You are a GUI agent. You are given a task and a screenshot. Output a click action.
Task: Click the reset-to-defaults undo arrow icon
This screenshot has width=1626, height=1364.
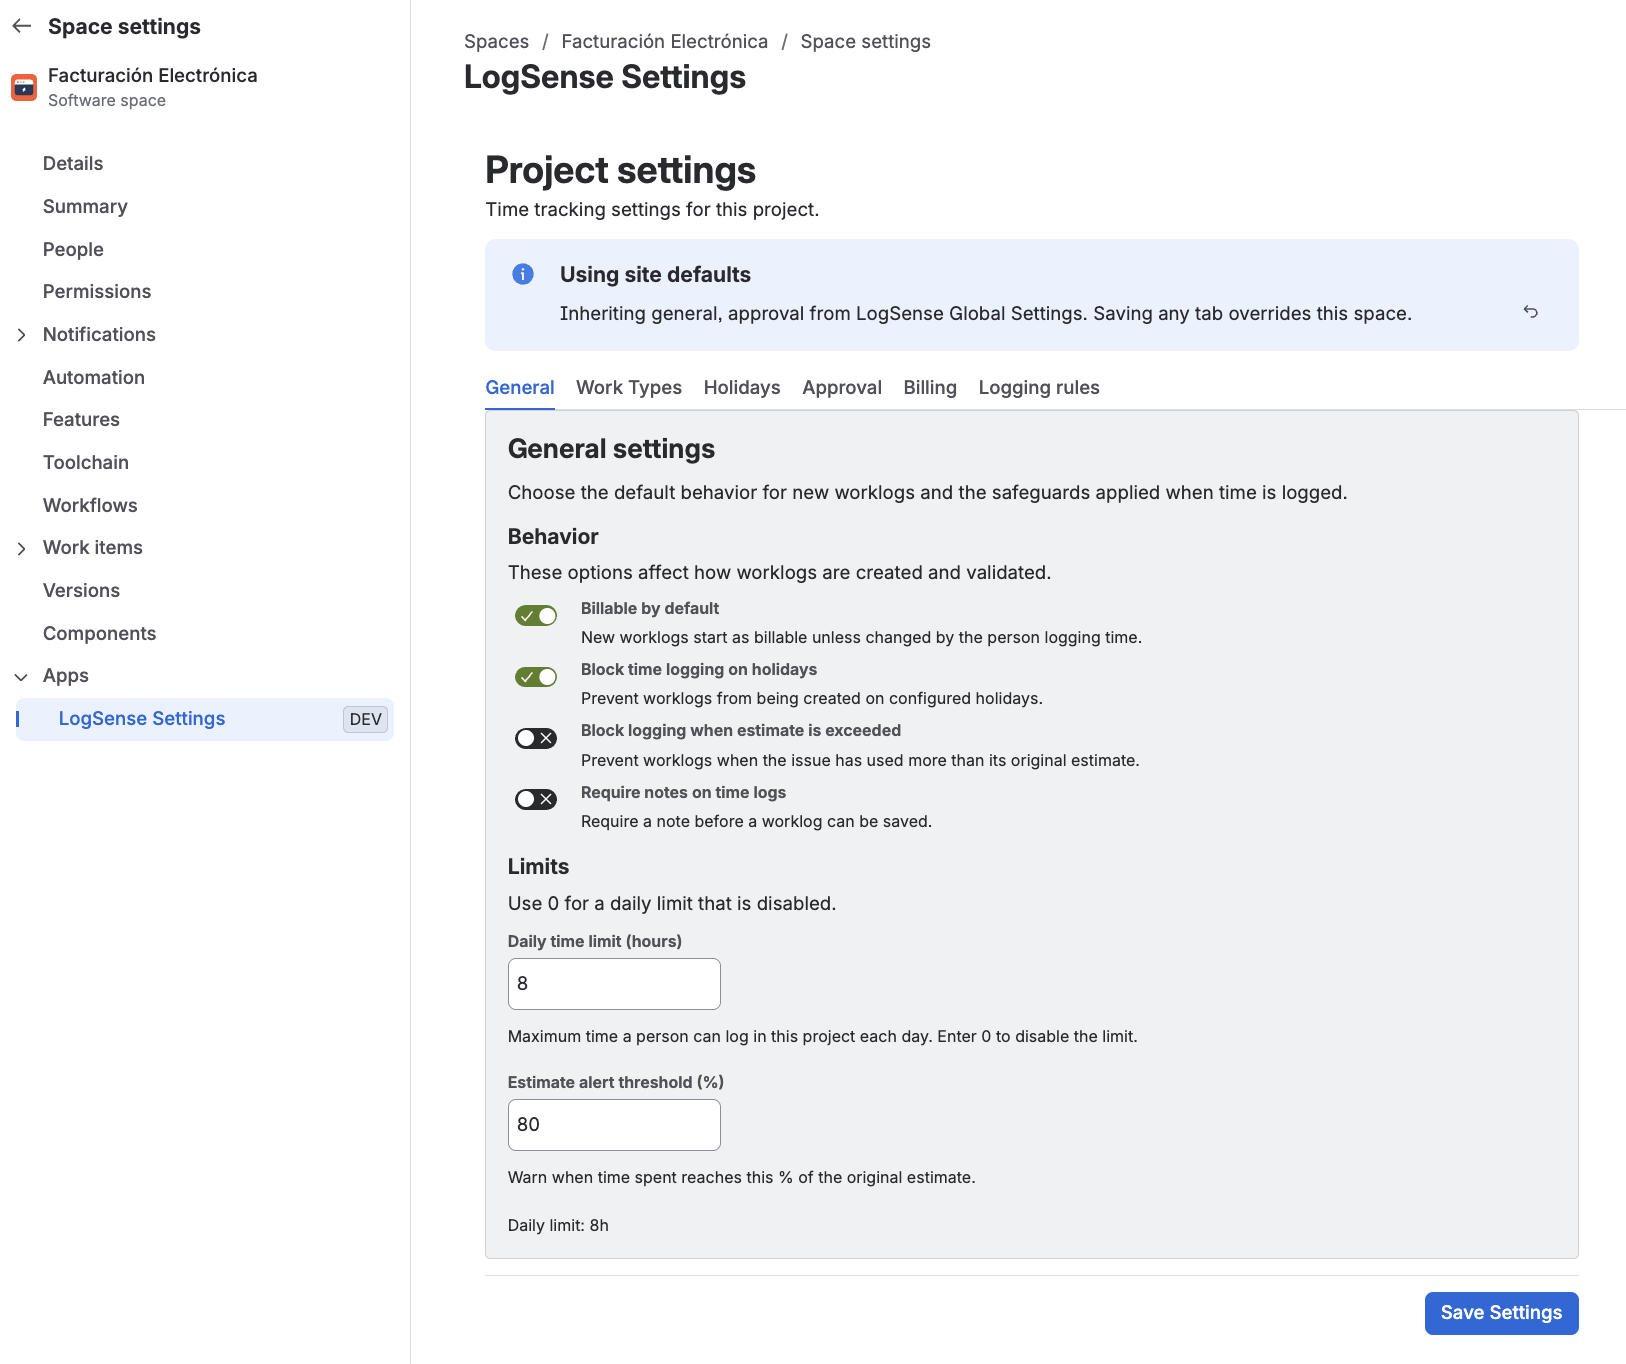pos(1530,312)
